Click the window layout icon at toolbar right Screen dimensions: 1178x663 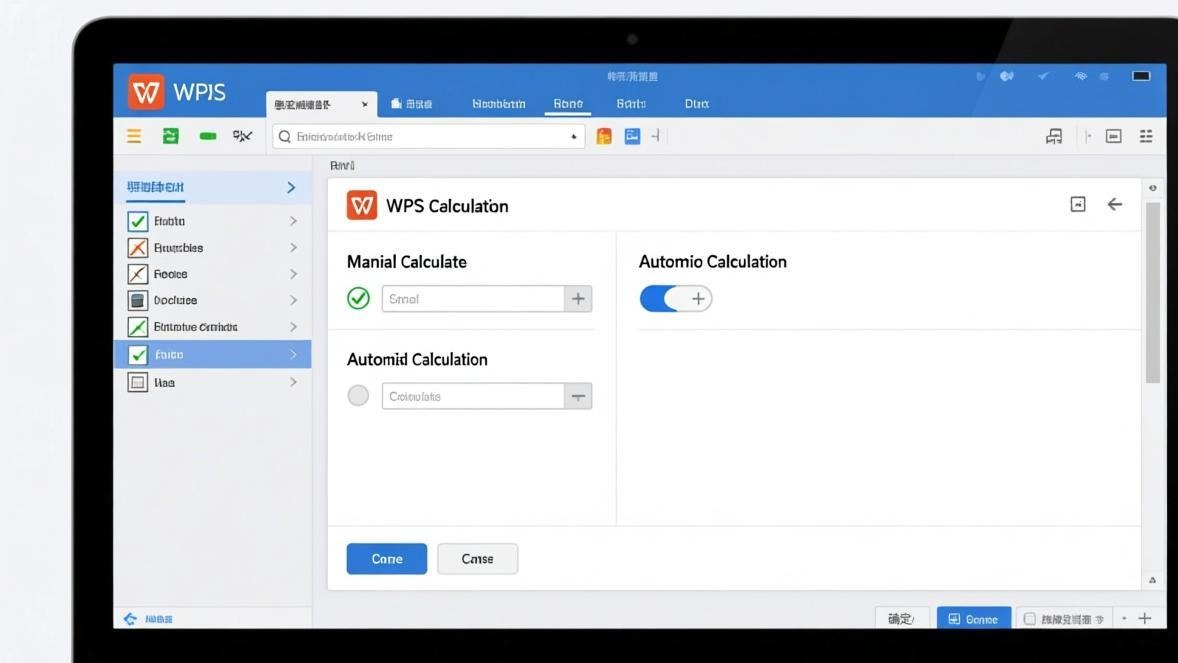[1114, 136]
